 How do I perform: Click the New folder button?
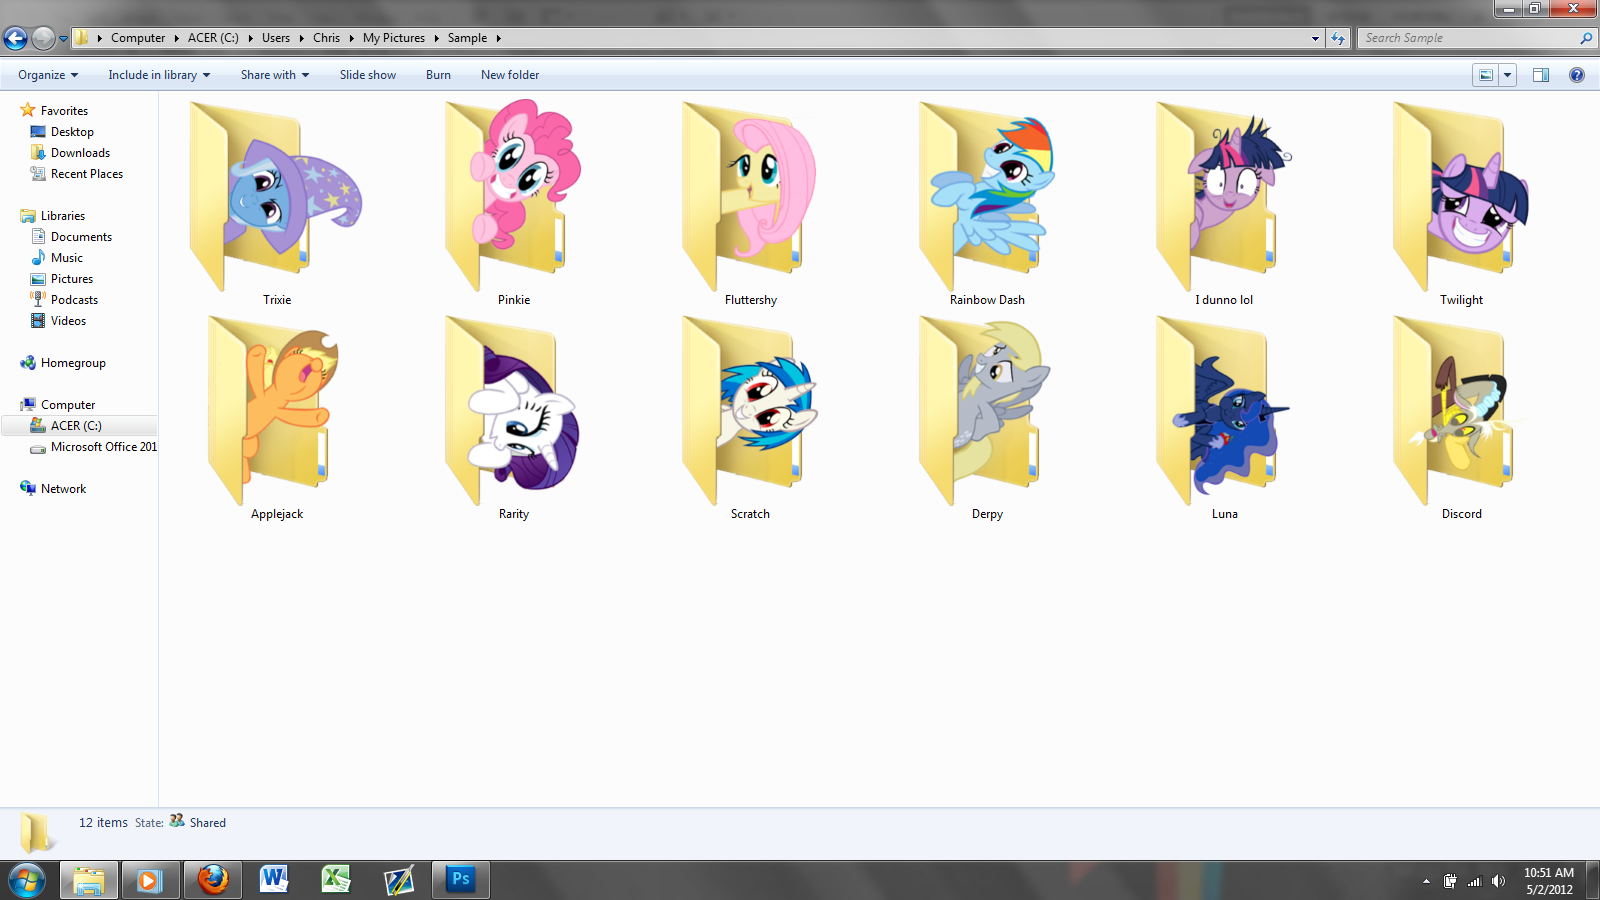point(509,74)
